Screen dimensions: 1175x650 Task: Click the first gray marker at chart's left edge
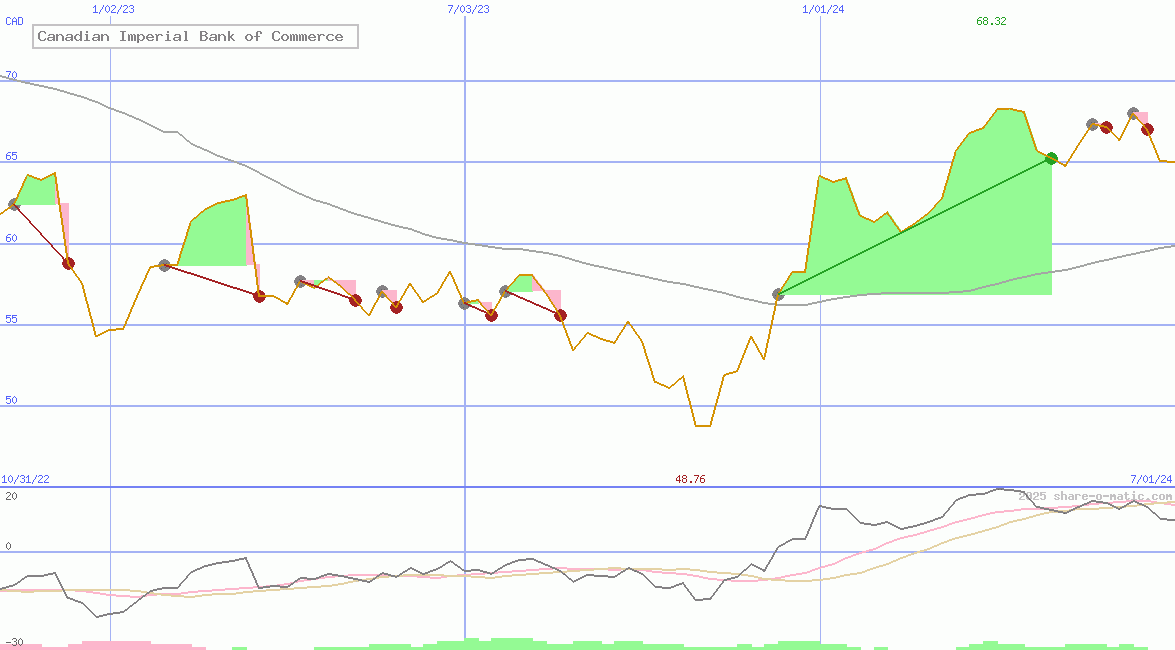14,204
